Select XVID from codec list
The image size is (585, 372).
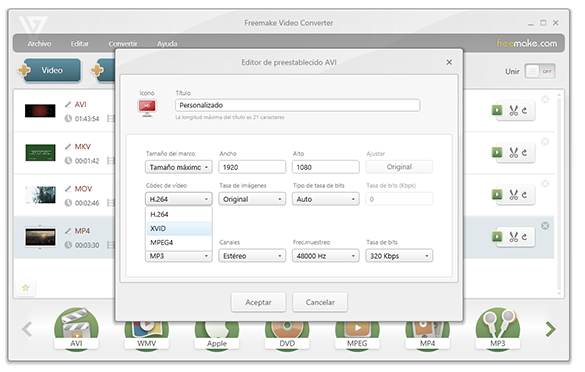(179, 228)
